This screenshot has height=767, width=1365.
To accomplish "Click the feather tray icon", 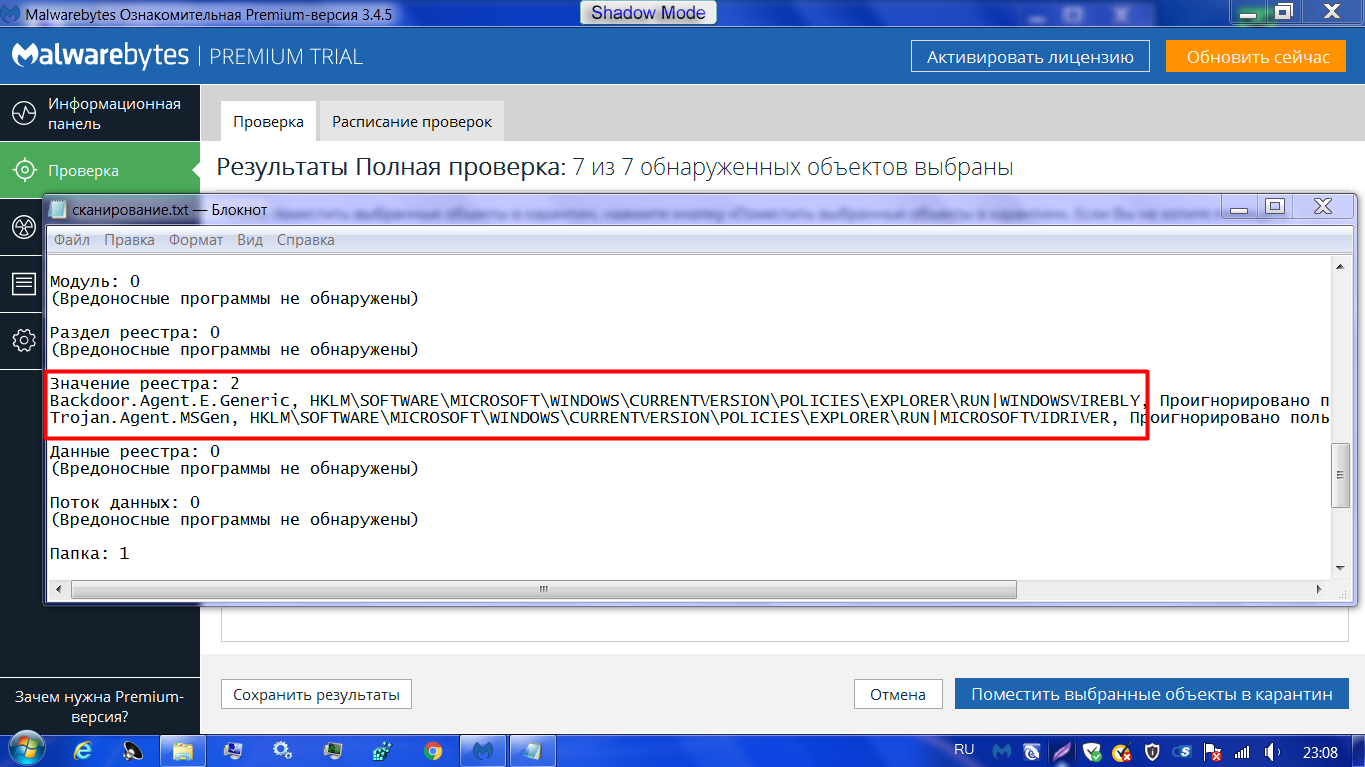I will pos(1062,751).
